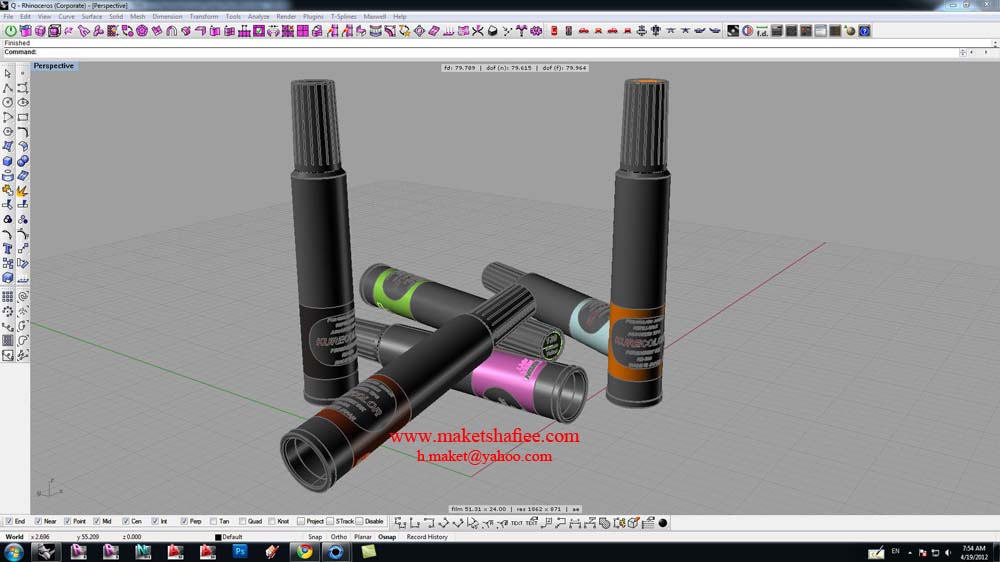
Task: Click the Explode tool icon
Action: [22, 190]
